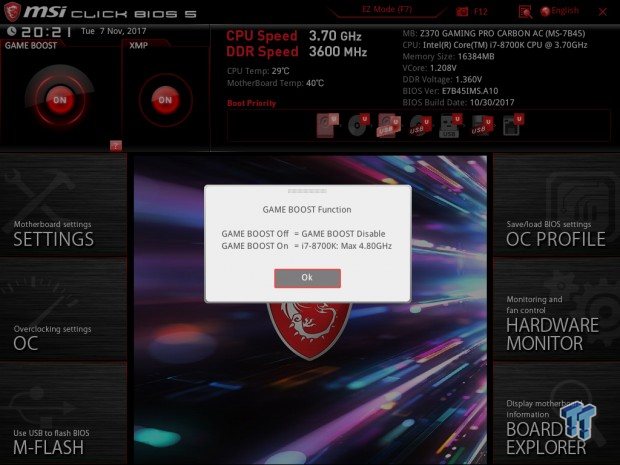620x465 pixels.
Task: Take a screenshot with the F12 camera icon
Action: click(x=462, y=11)
